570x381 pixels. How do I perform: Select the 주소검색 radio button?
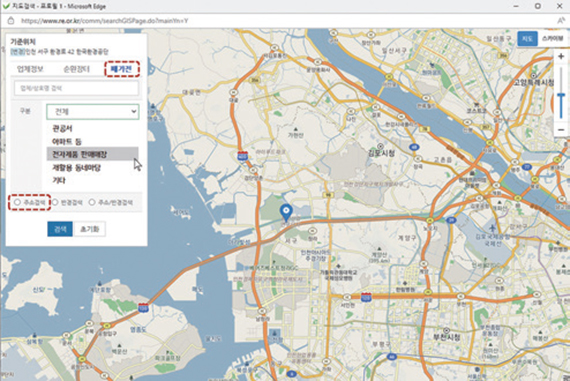tap(17, 202)
